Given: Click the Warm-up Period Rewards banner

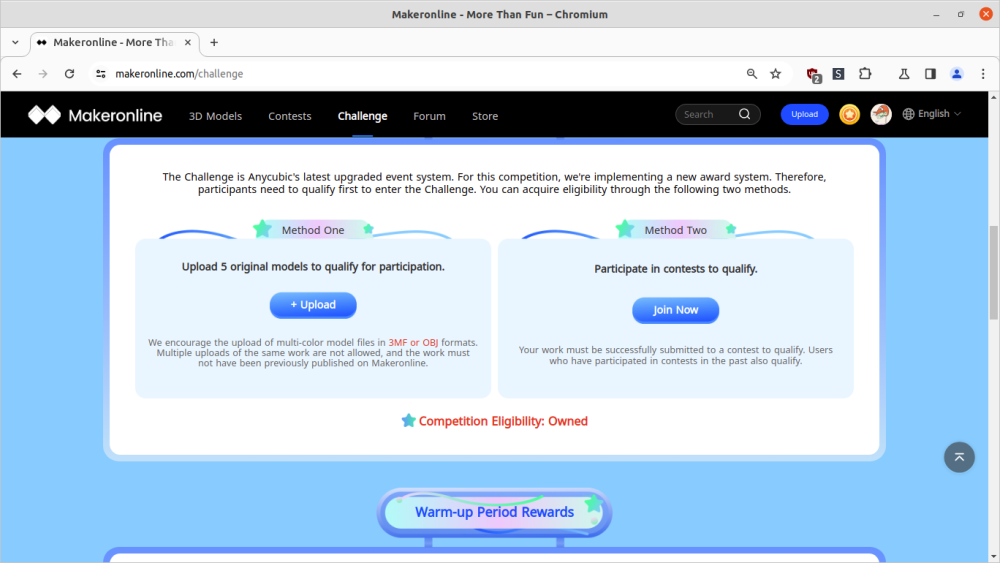Looking at the screenshot, I should click(494, 512).
